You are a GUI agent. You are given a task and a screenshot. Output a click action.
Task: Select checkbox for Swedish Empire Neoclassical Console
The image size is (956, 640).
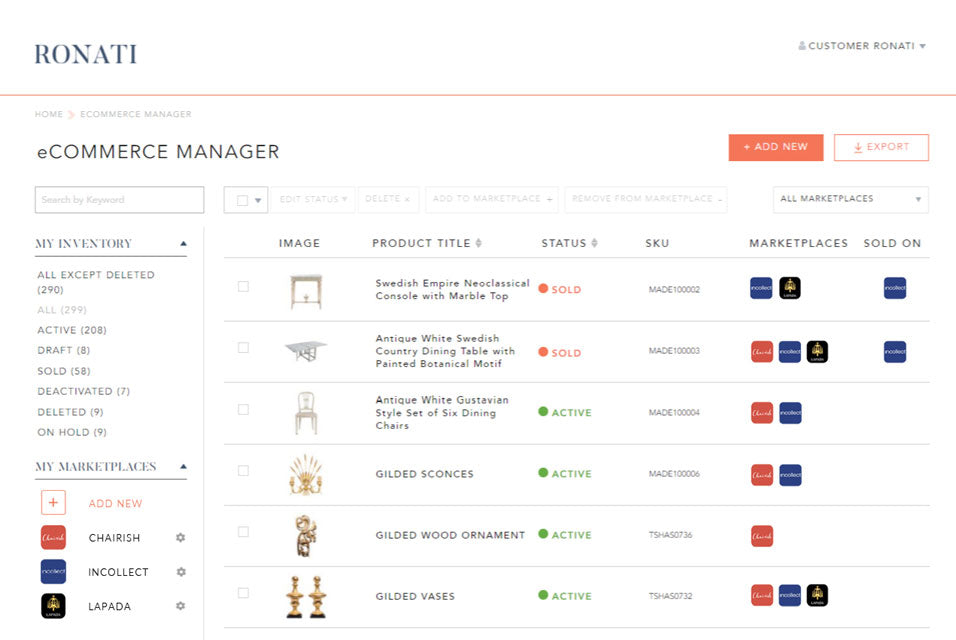click(x=243, y=286)
